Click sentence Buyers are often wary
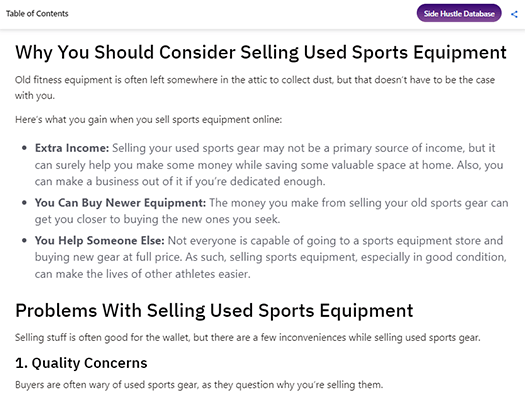The width and height of the screenshot is (525, 400). [x=199, y=385]
